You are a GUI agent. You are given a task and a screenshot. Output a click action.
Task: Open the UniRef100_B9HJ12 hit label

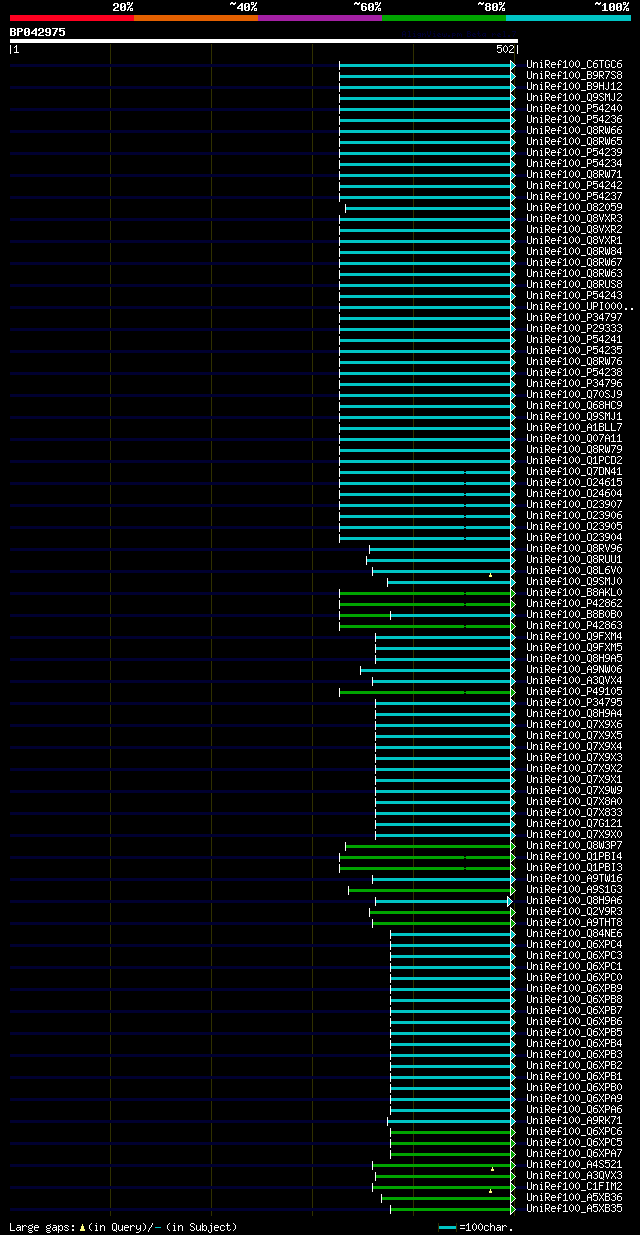(x=574, y=86)
